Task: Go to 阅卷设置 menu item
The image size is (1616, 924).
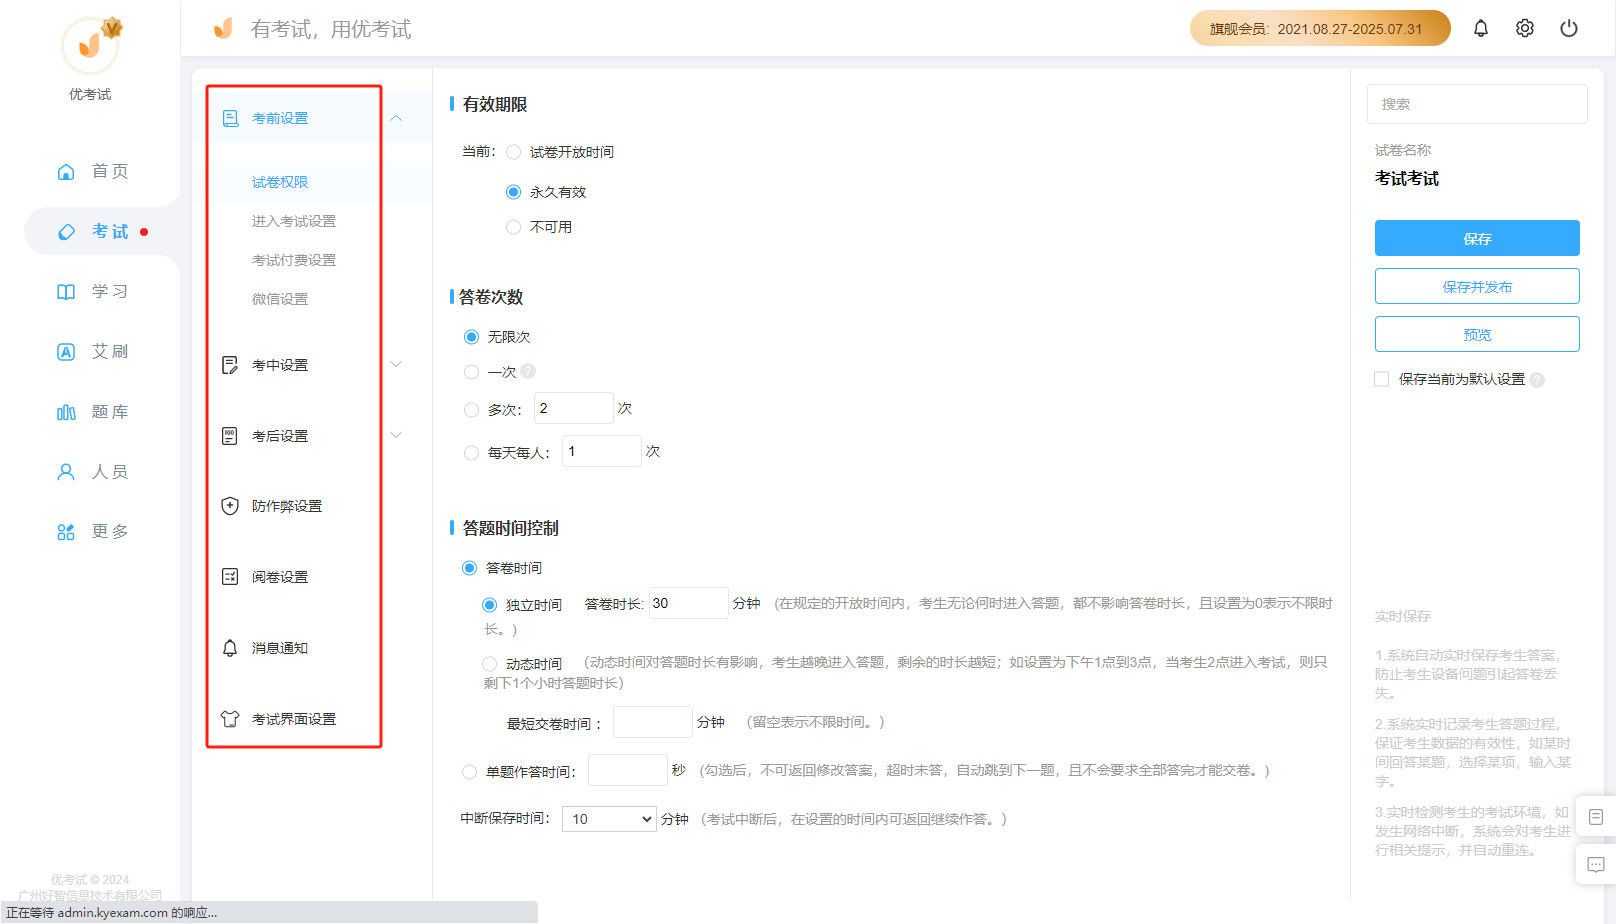Action: click(280, 577)
